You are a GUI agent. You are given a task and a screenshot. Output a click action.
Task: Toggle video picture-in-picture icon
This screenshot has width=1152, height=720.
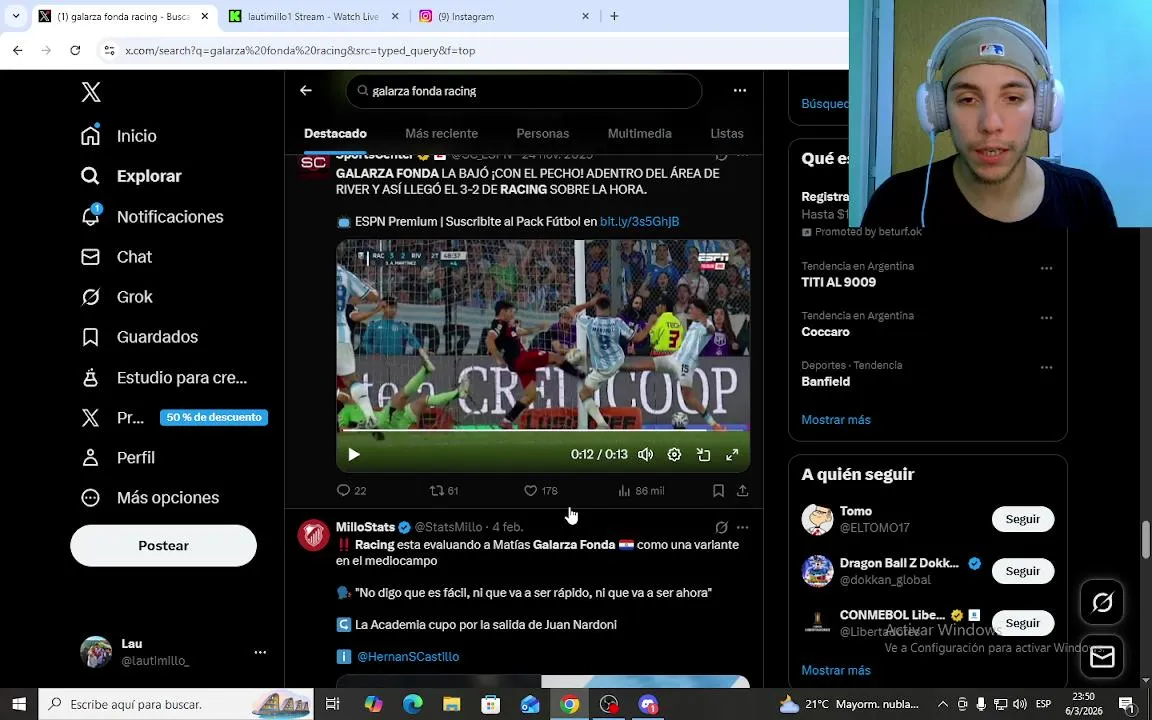(x=703, y=455)
